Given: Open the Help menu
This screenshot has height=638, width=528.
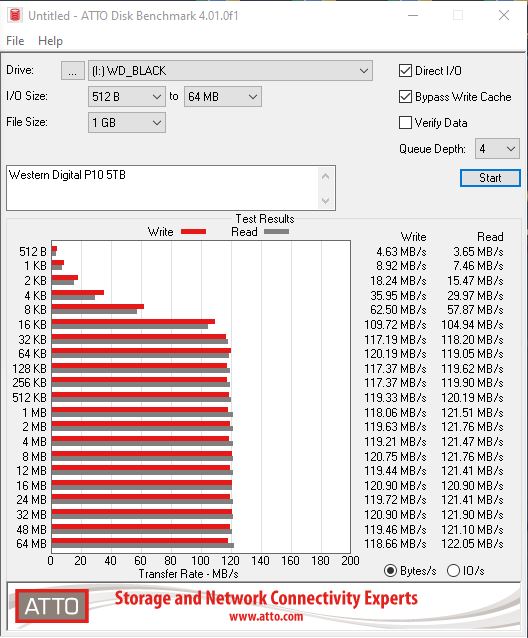Looking at the screenshot, I should 50,41.
